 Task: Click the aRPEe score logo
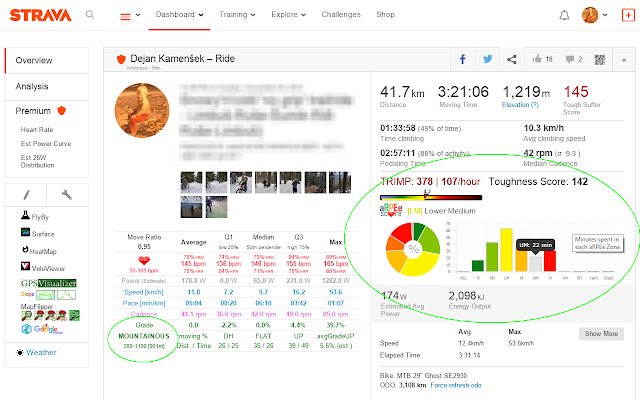[x=391, y=211]
